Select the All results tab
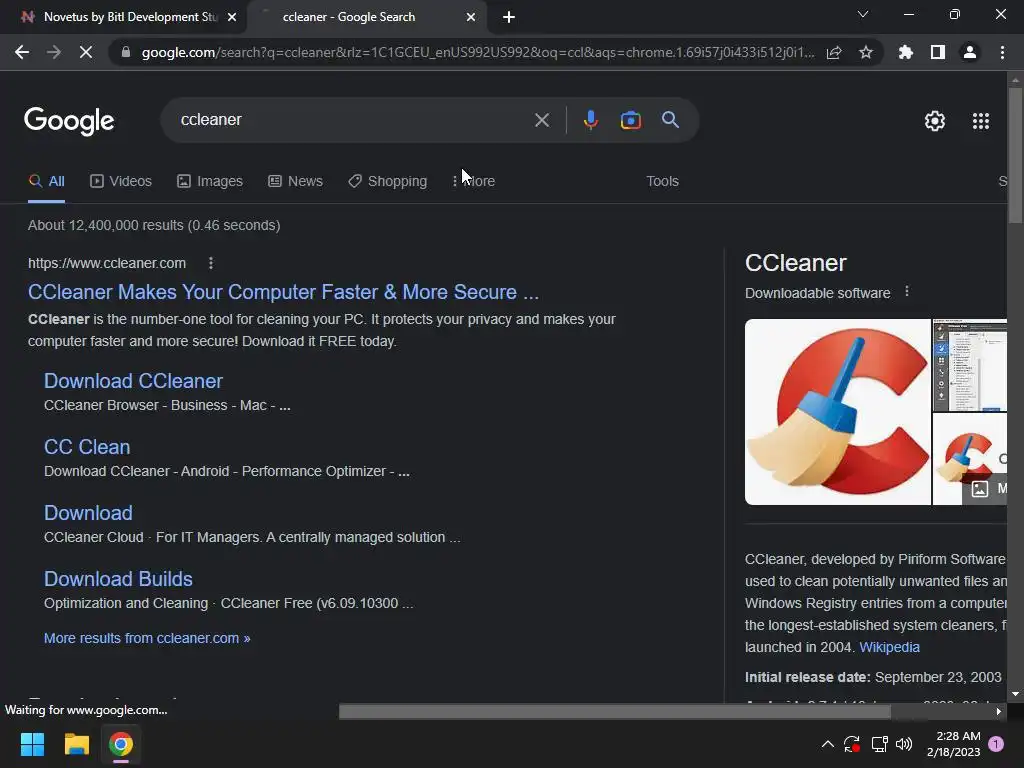1024x768 pixels. click(46, 181)
